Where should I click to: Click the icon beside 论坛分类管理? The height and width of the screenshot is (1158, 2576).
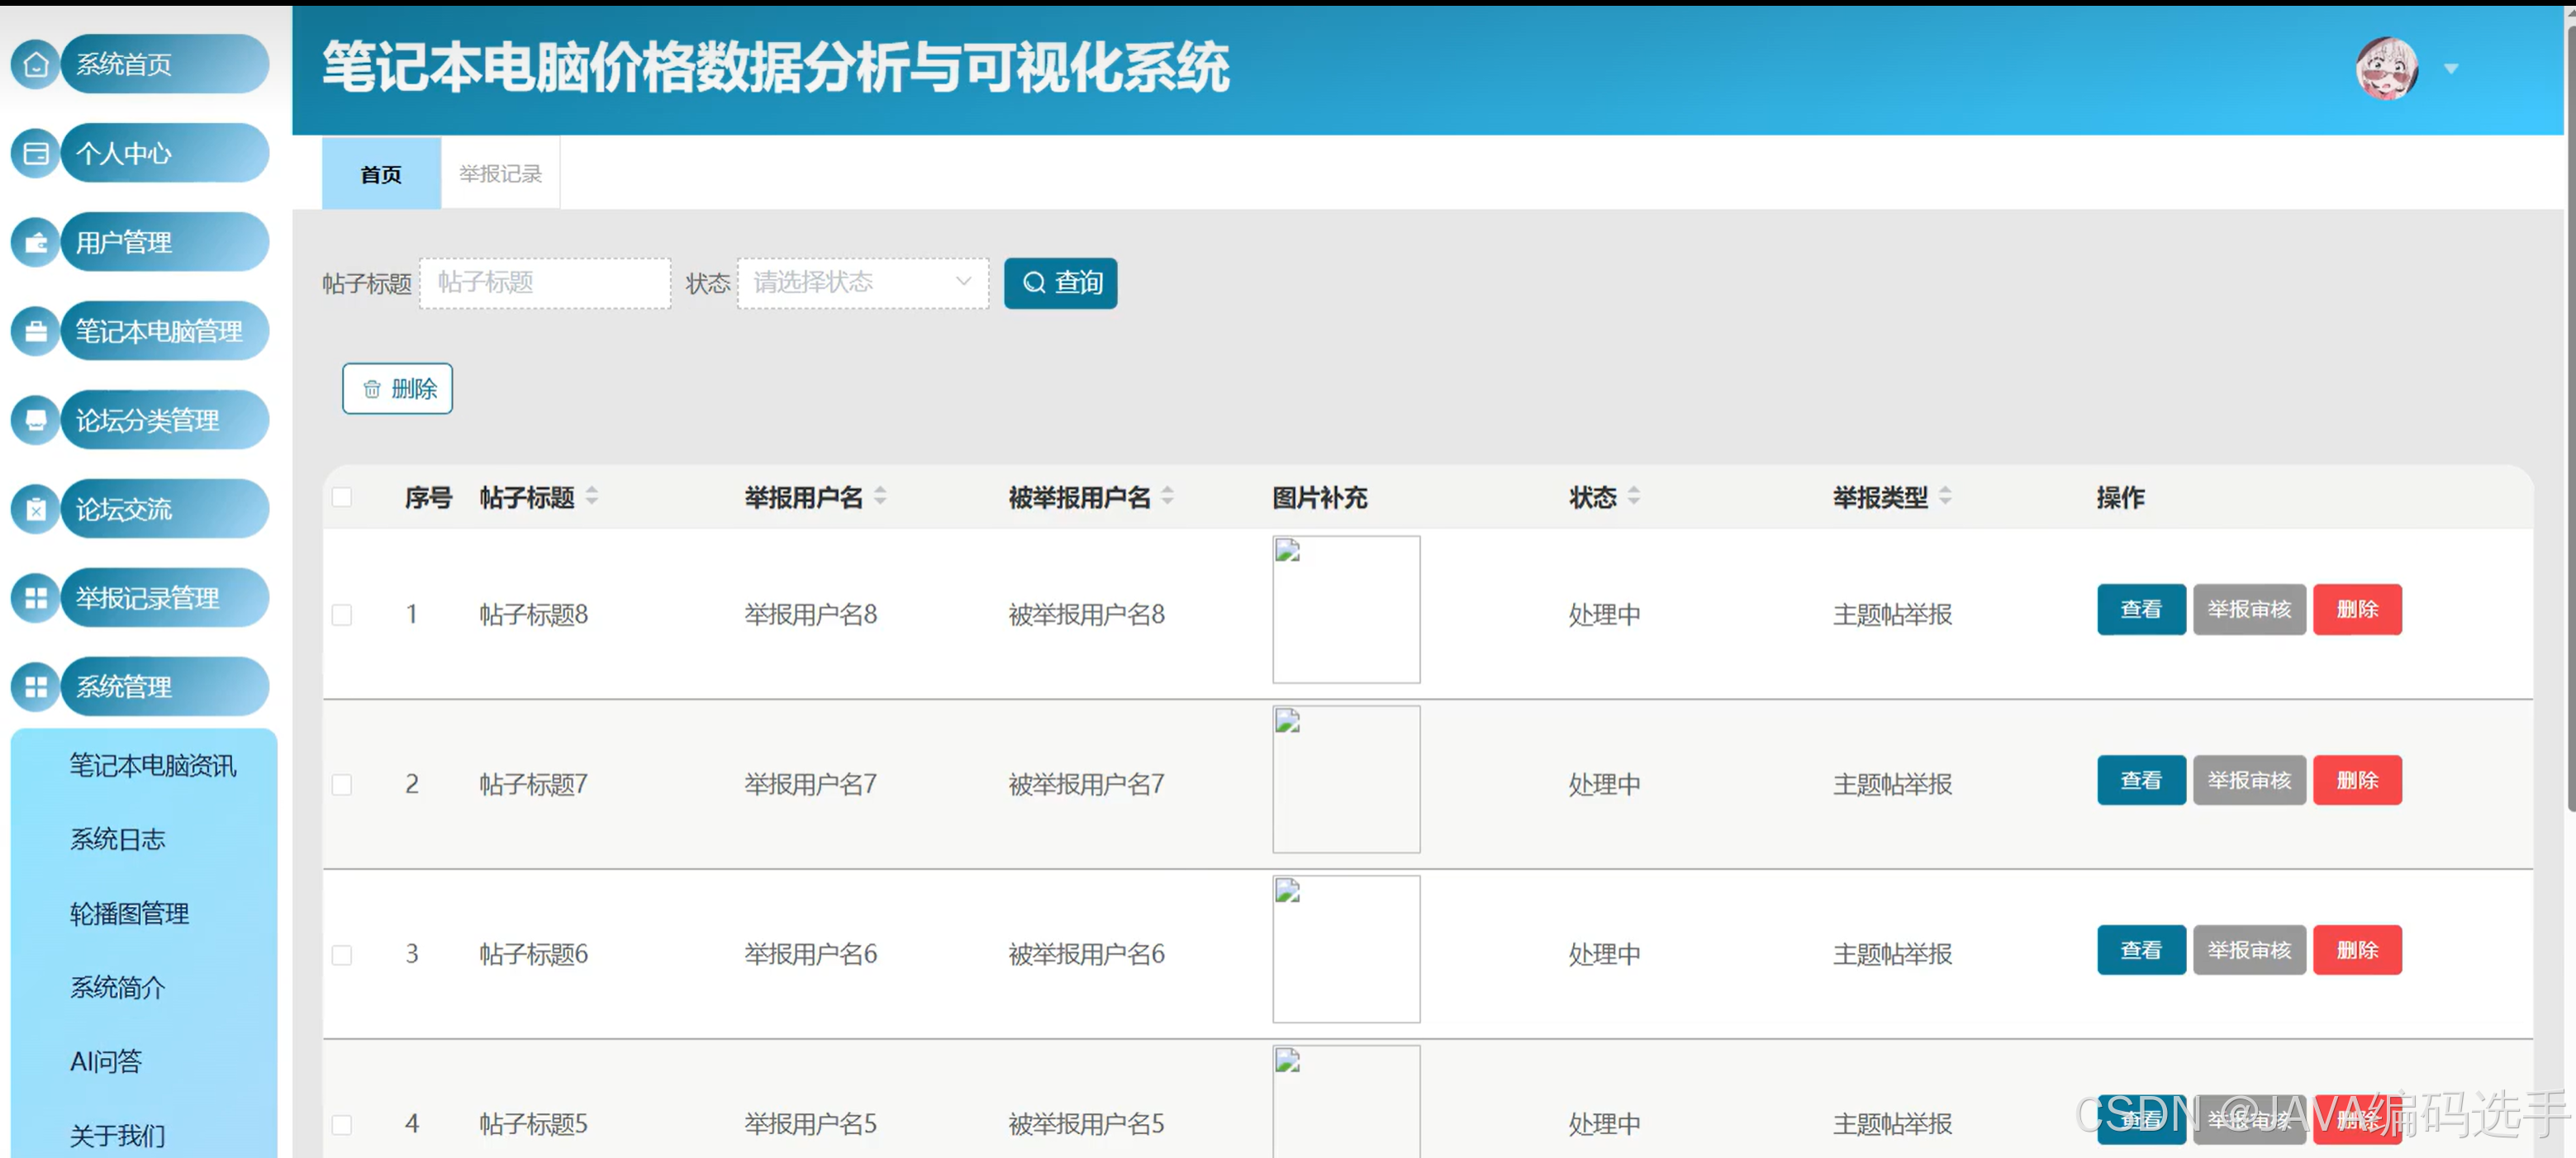[x=36, y=421]
